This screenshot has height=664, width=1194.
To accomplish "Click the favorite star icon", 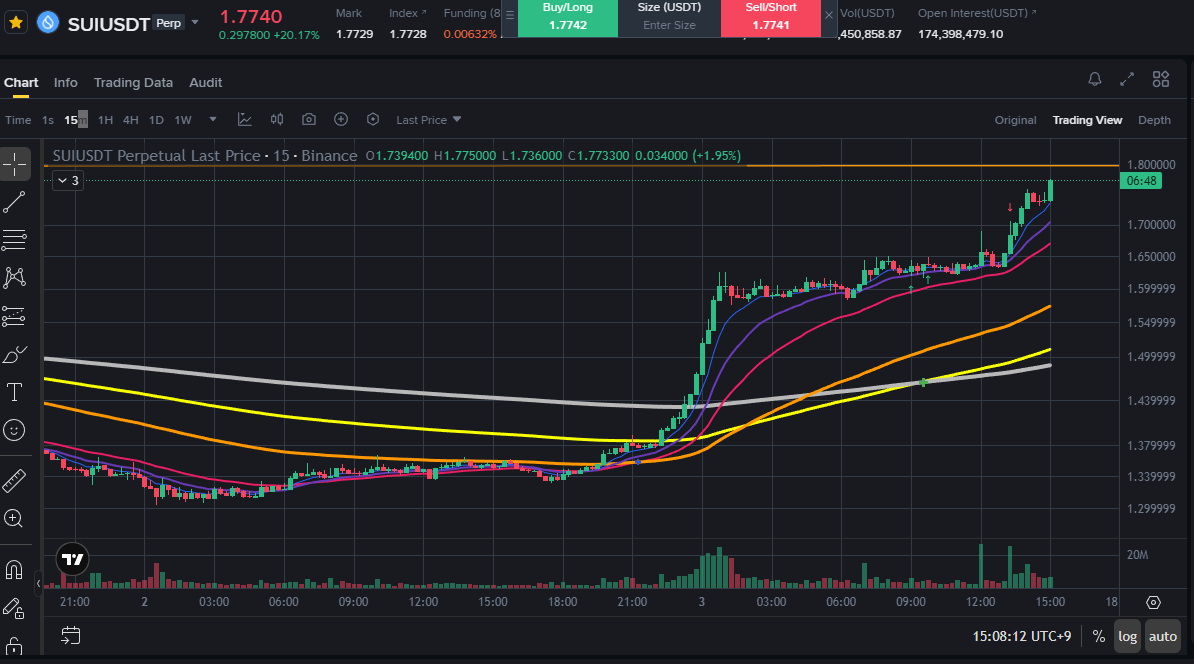I will point(15,23).
